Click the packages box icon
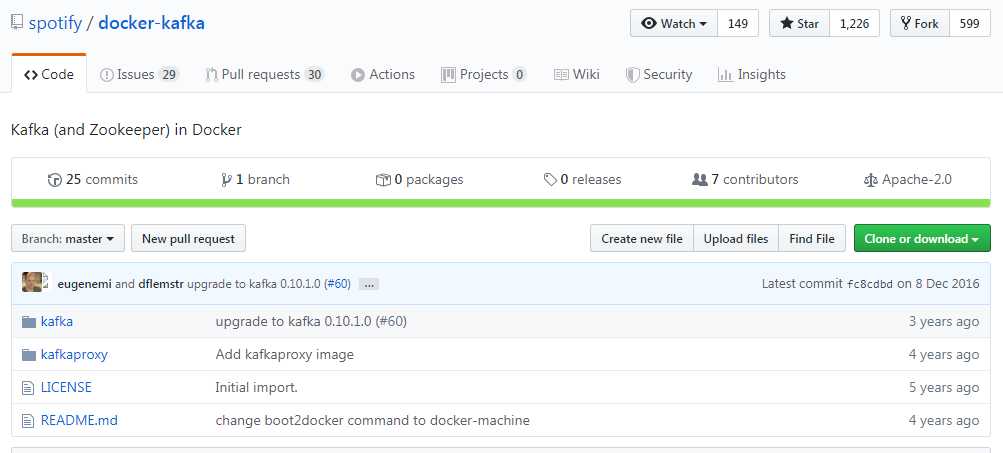The image size is (1003, 453). (383, 180)
